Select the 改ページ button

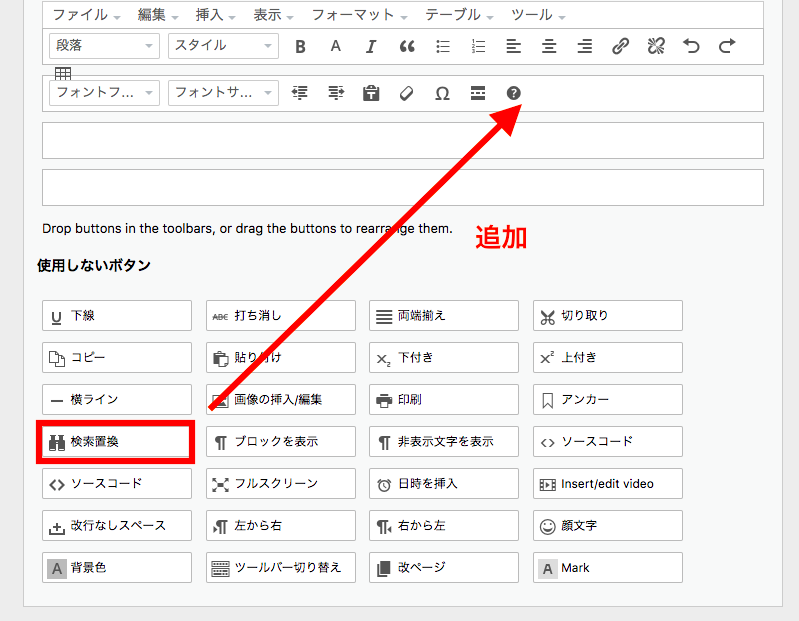(x=444, y=568)
